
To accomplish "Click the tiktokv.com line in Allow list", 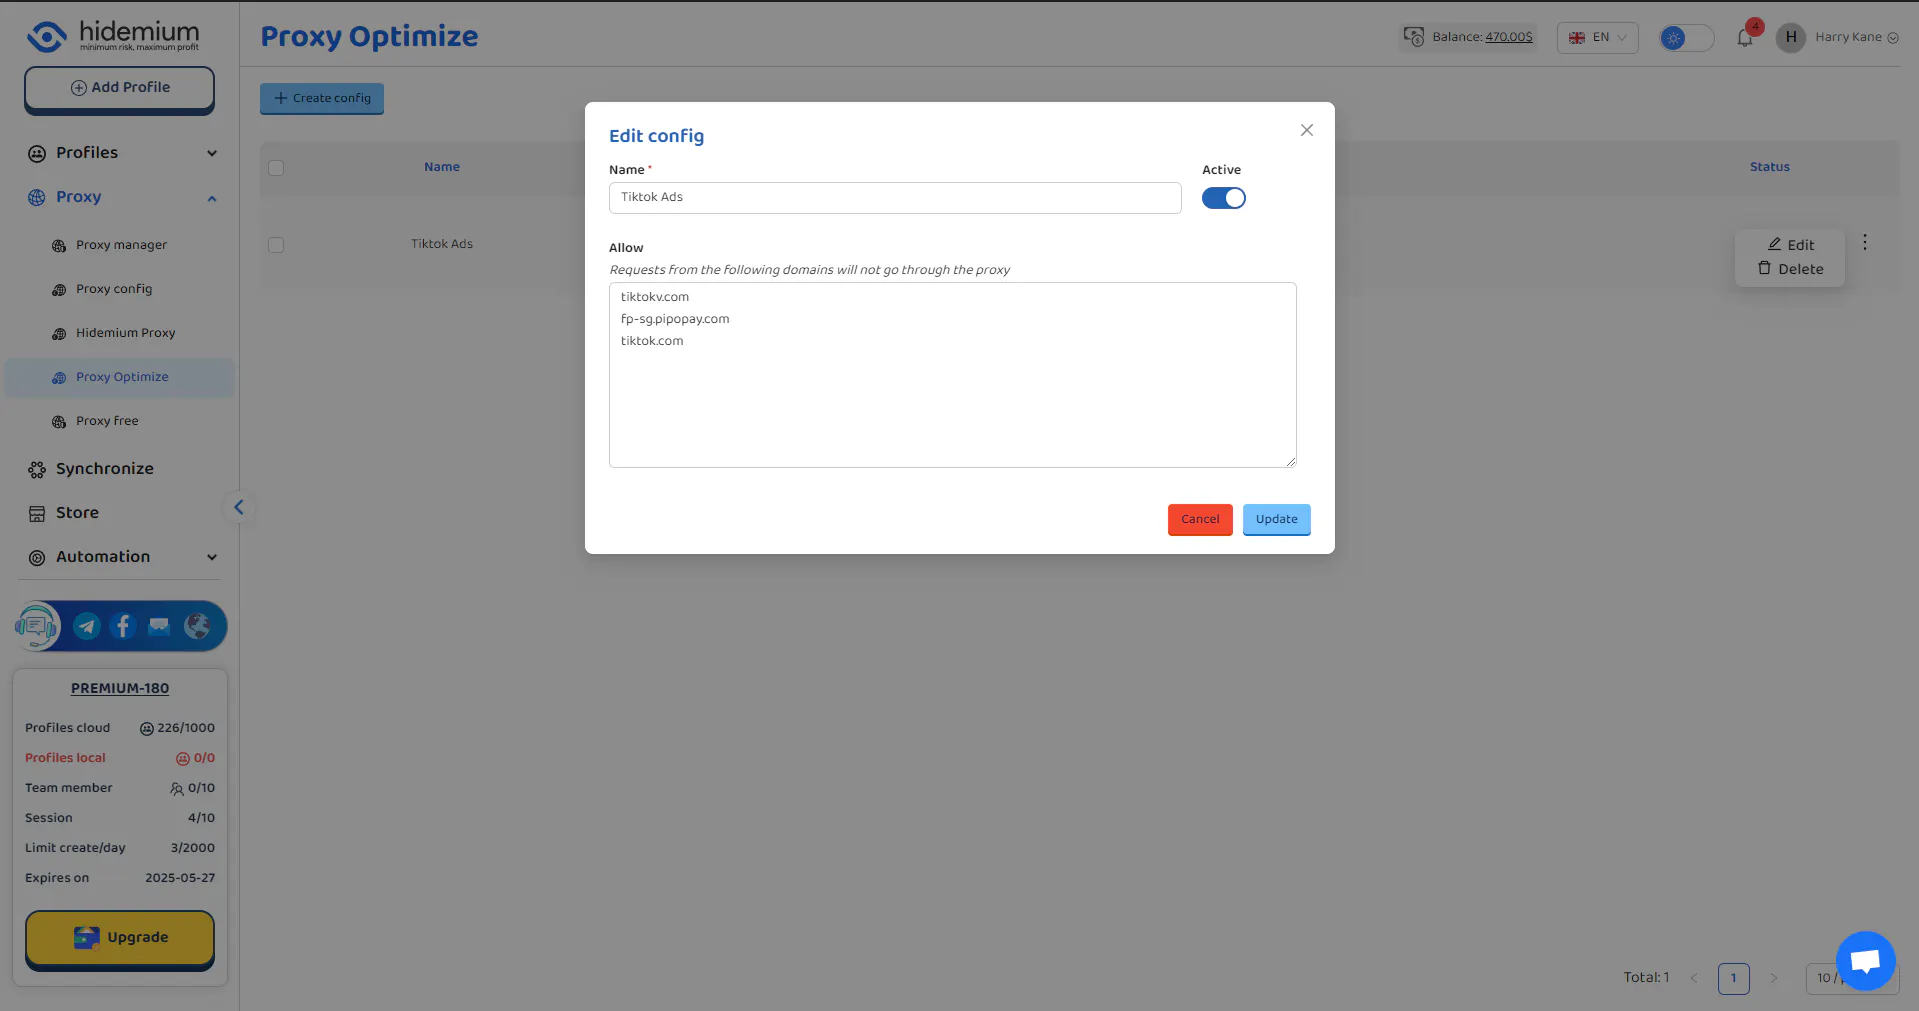I will [655, 297].
